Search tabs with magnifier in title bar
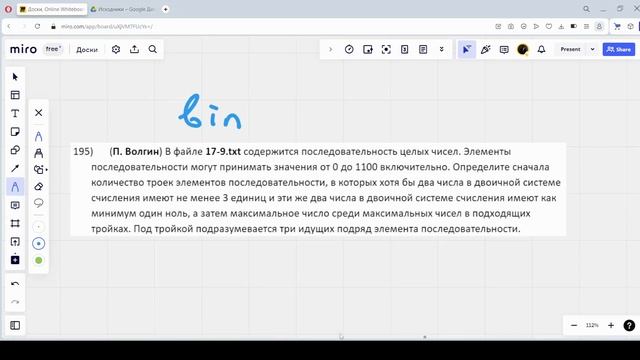The image size is (640, 360). click(587, 9)
